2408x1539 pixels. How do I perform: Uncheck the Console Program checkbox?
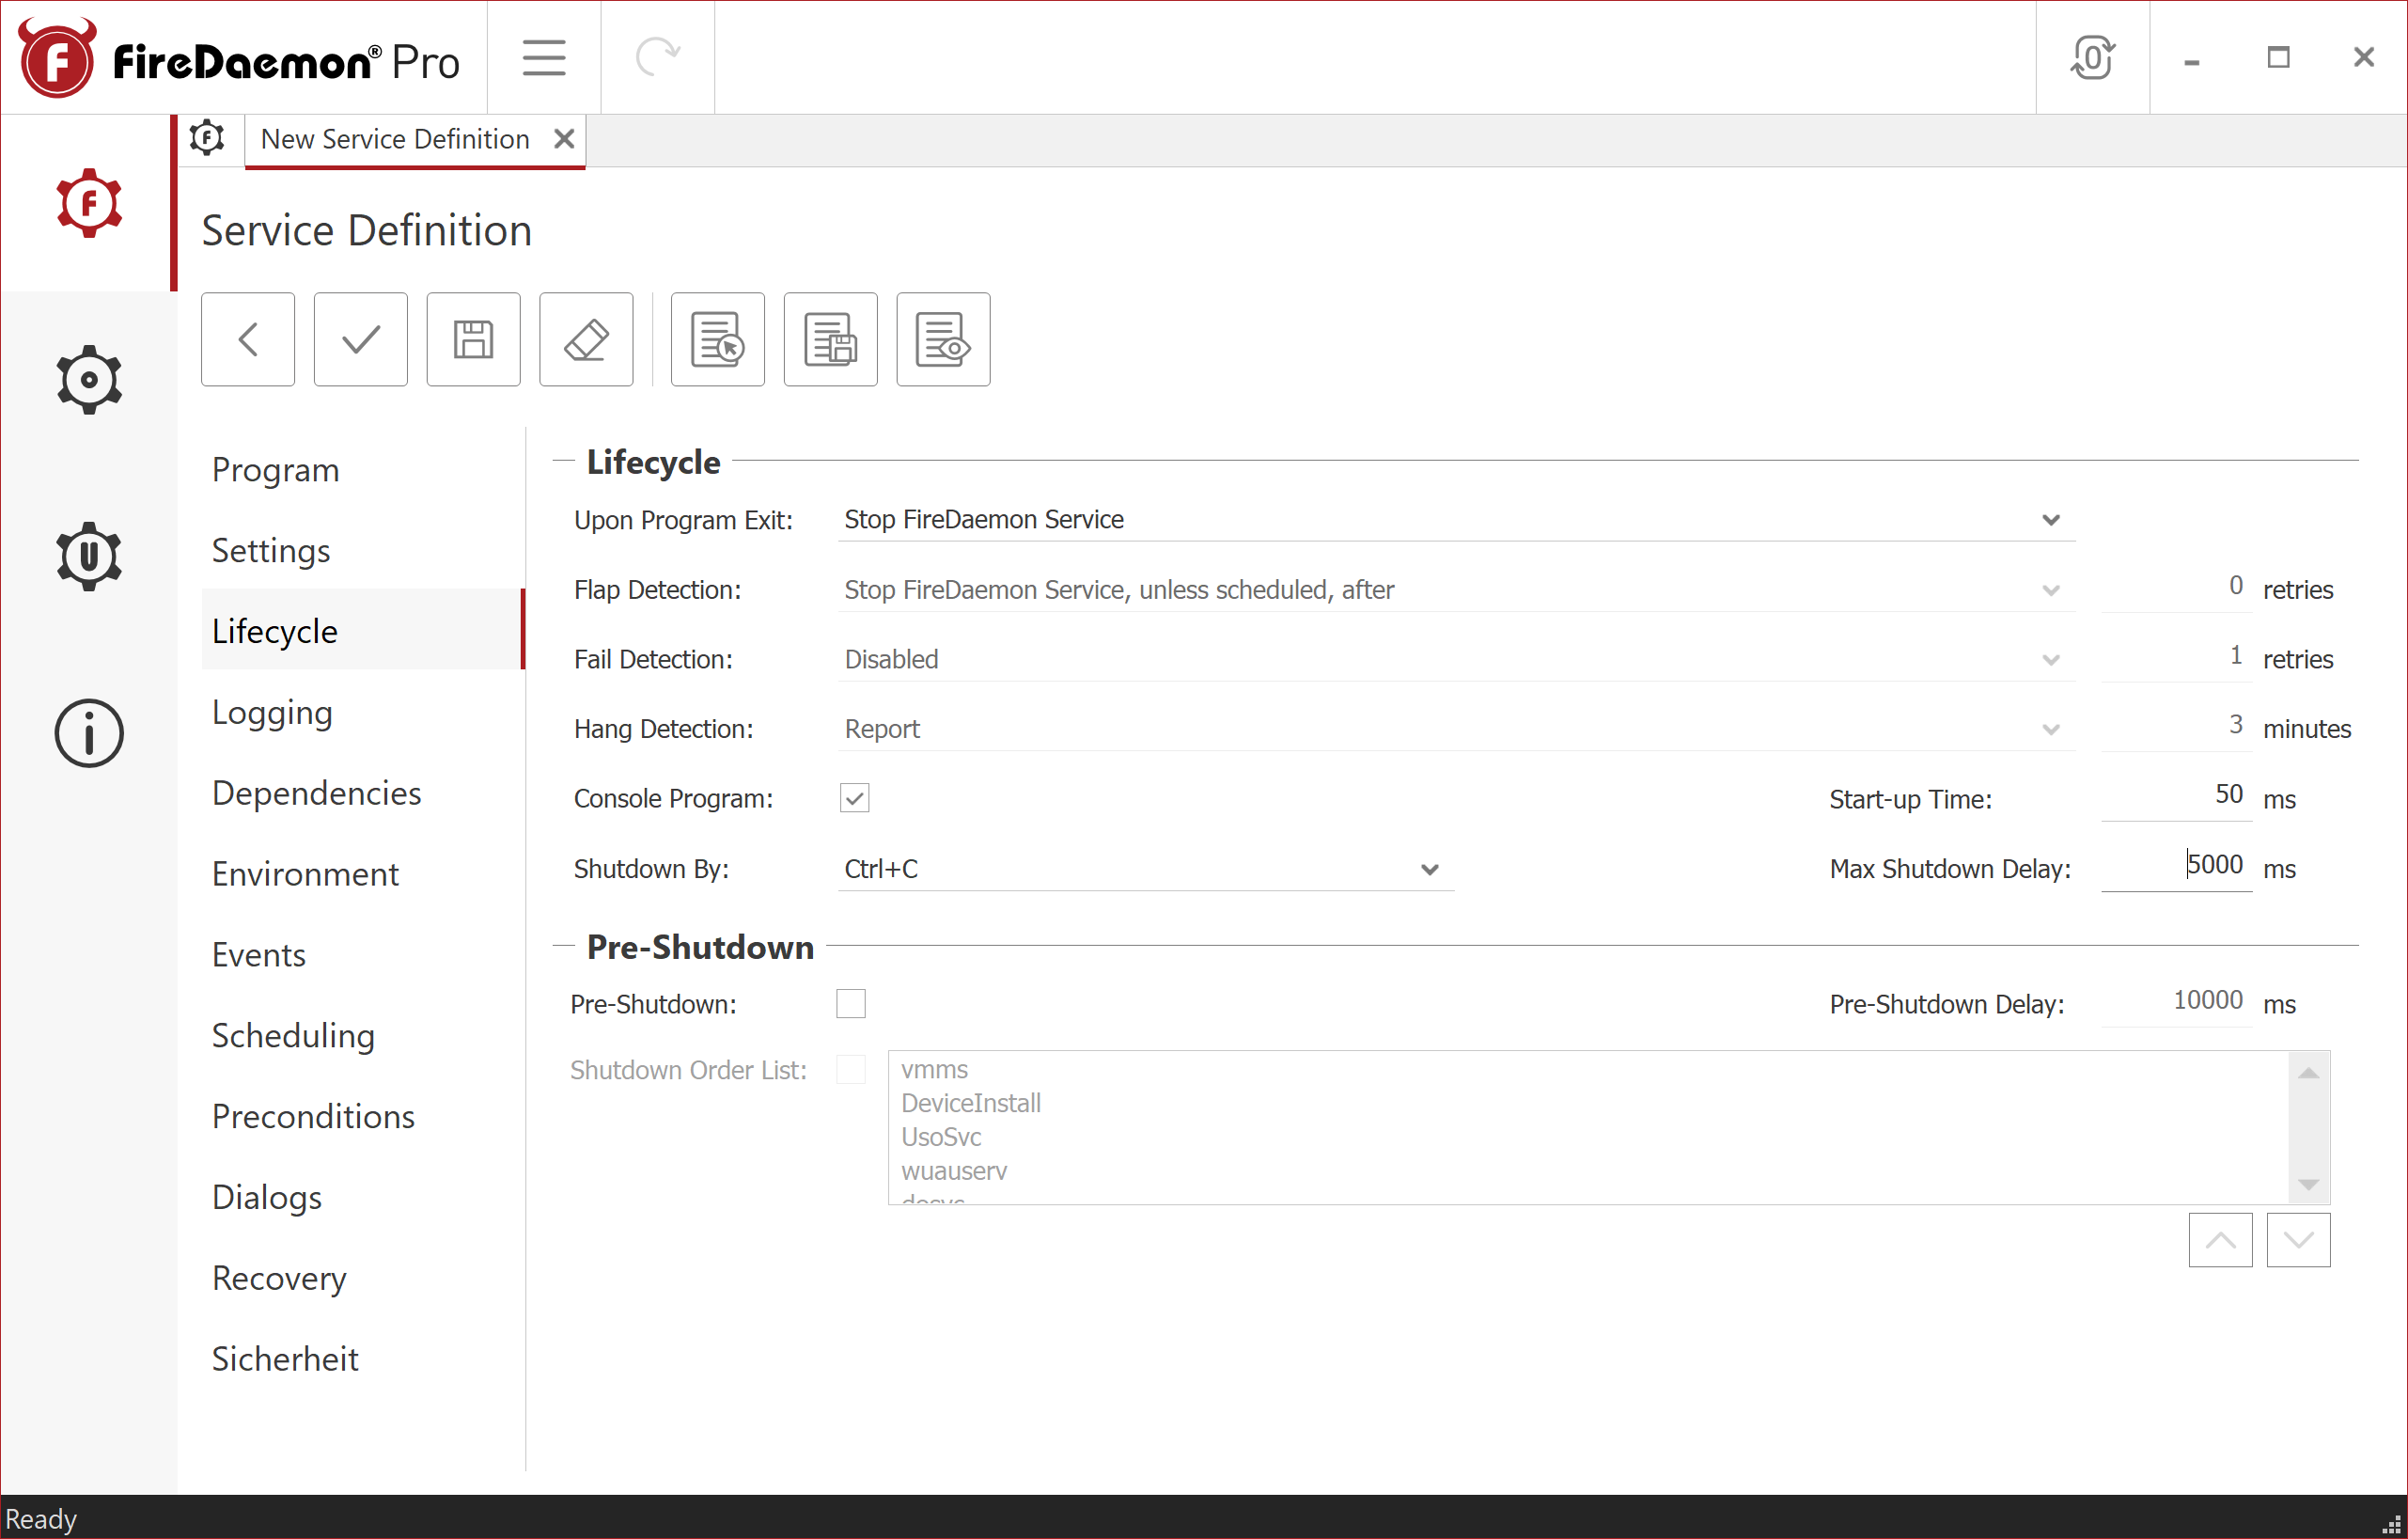click(855, 798)
